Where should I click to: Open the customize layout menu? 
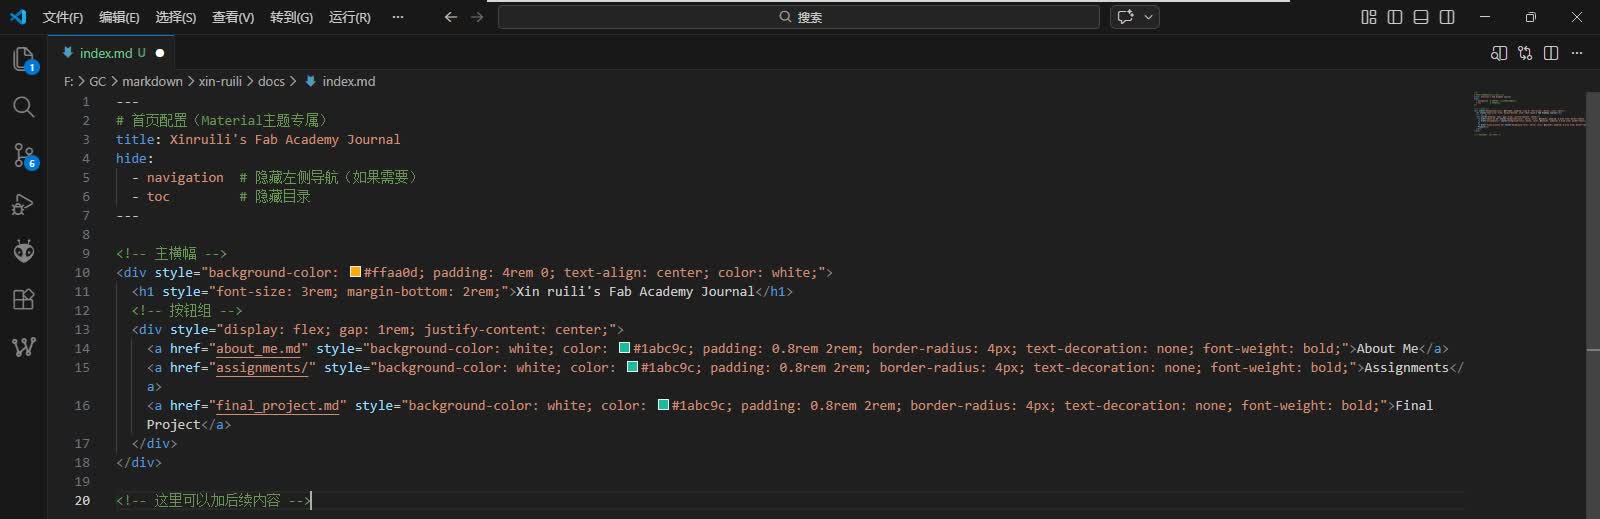click(x=1369, y=17)
